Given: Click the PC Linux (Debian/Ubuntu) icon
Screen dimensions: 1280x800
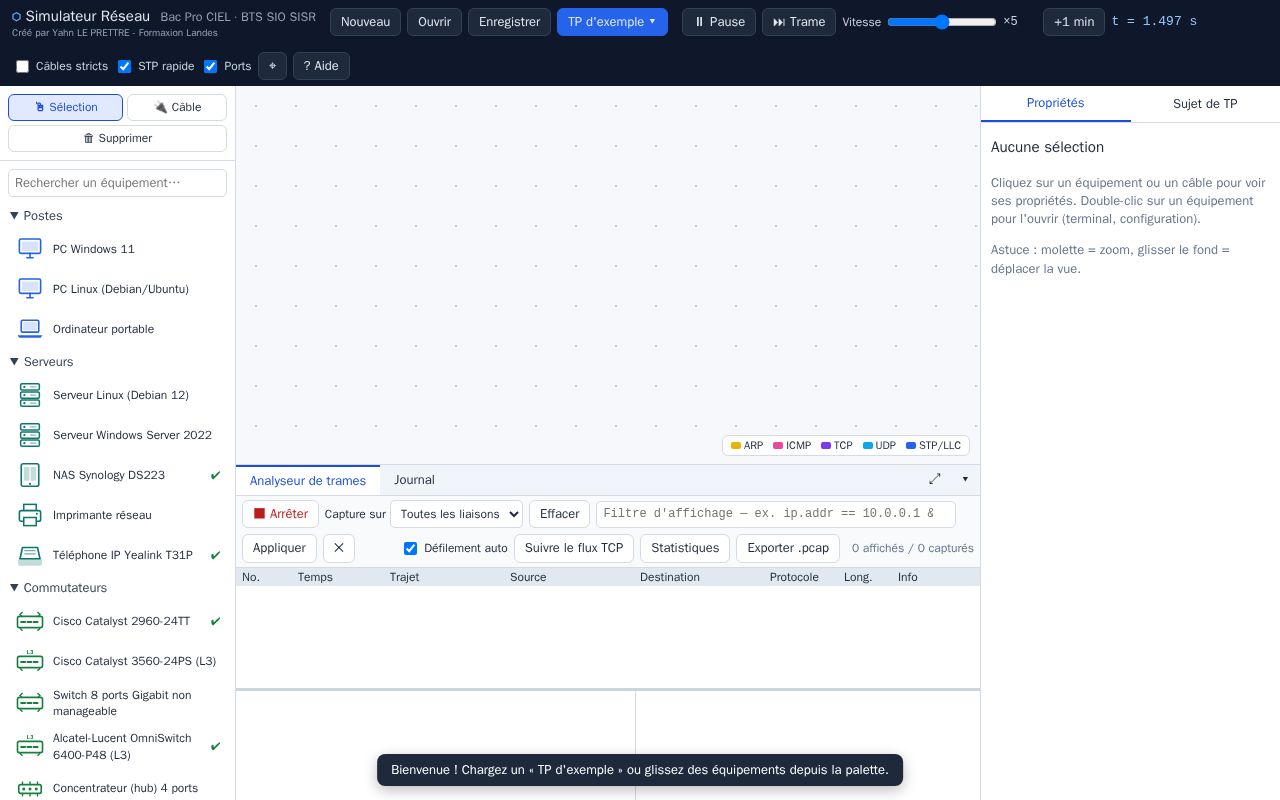Looking at the screenshot, I should tap(30, 289).
